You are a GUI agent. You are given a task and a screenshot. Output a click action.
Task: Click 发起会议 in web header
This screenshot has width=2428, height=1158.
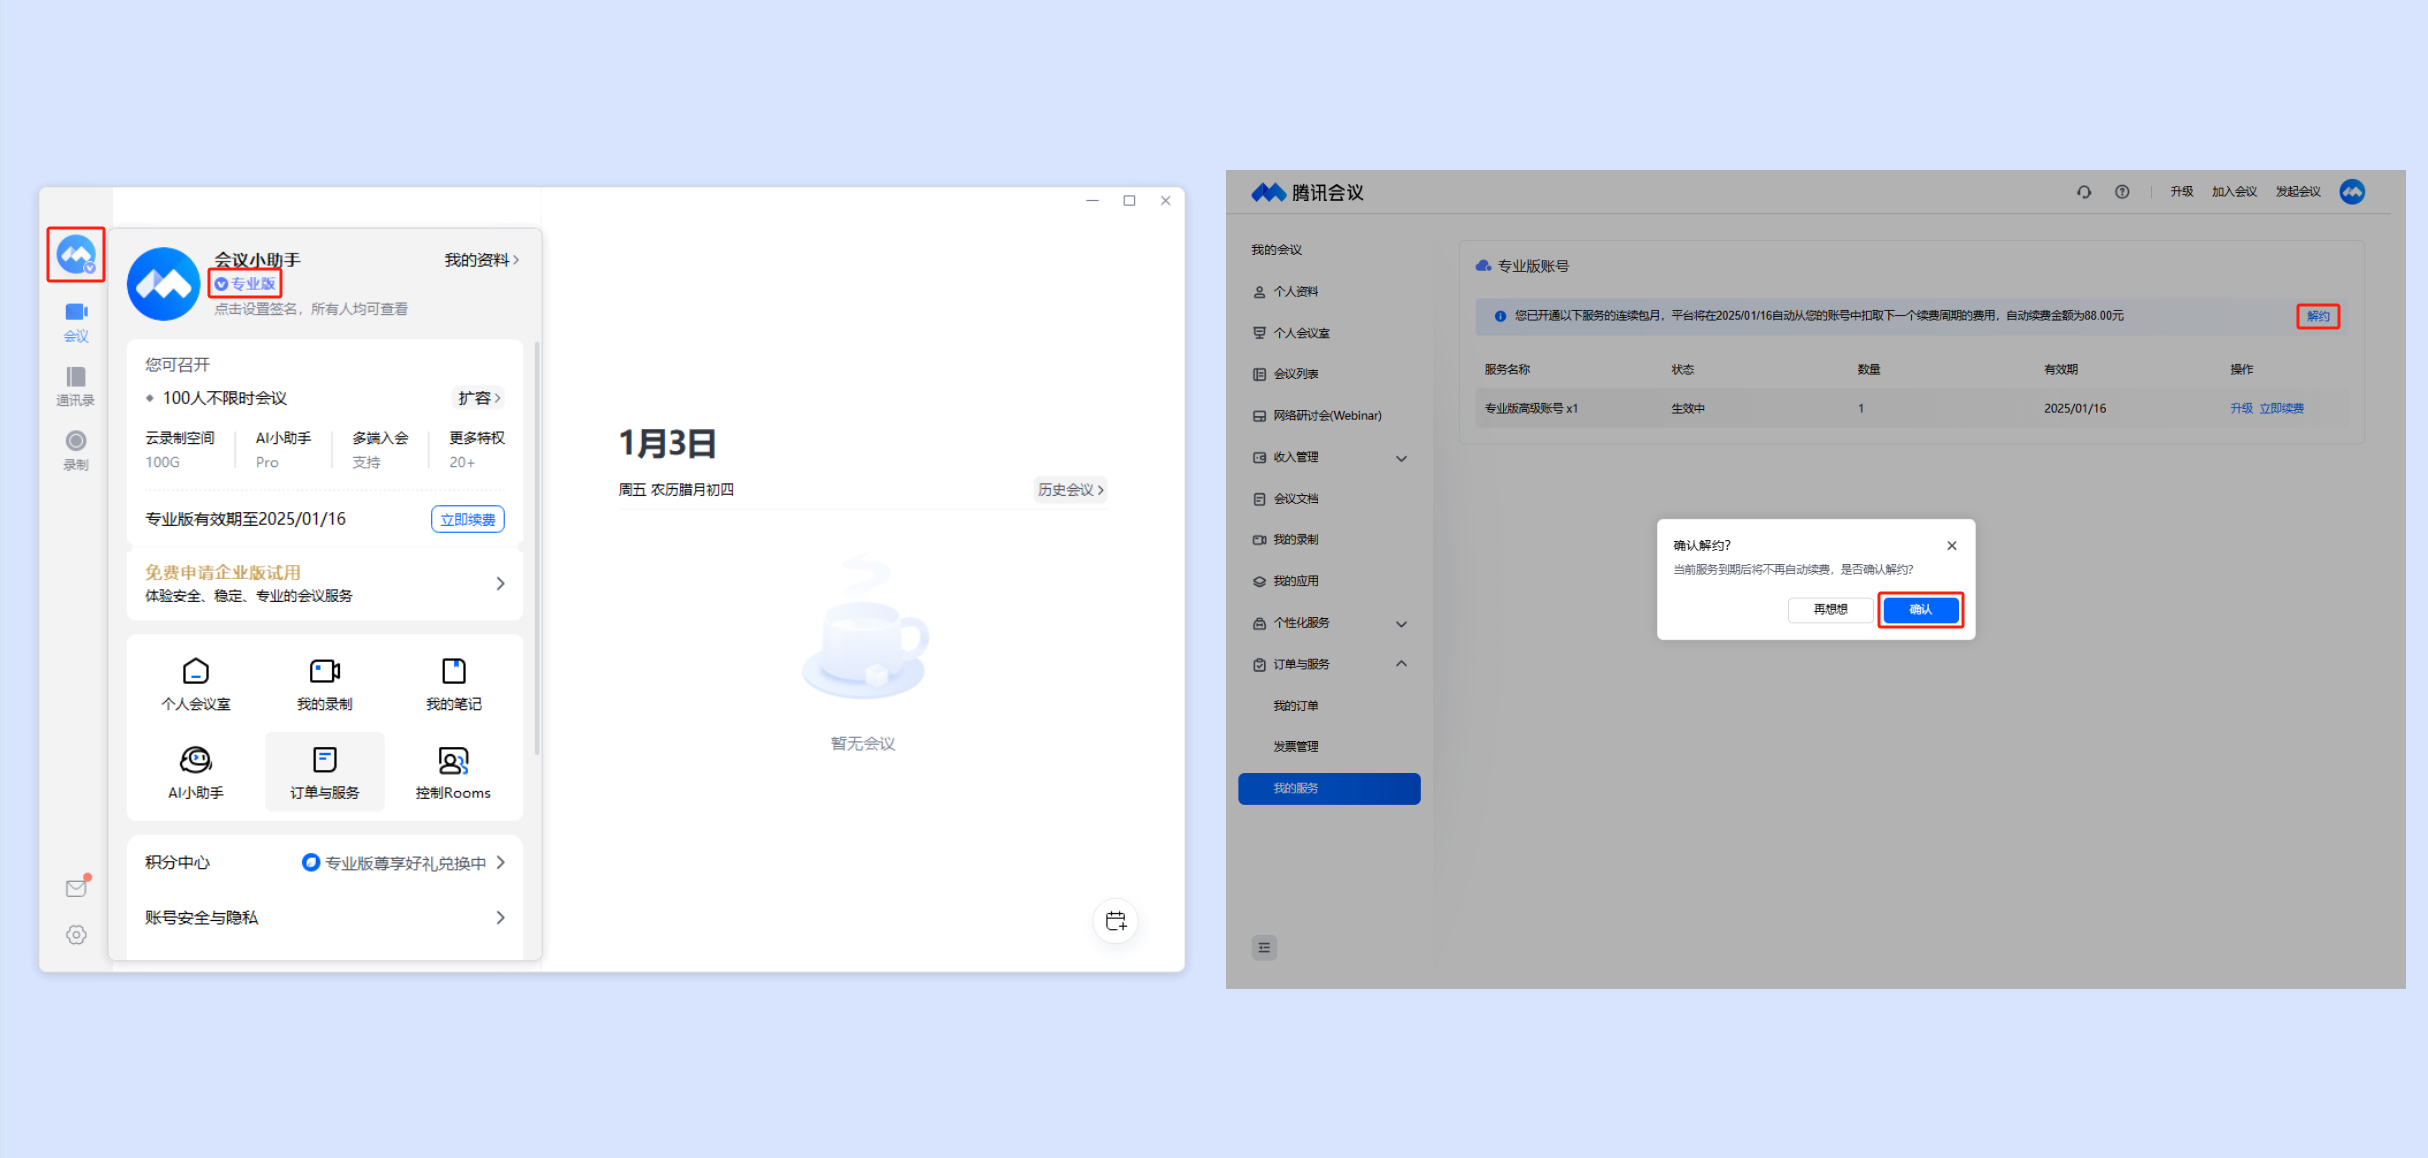[x=2298, y=192]
